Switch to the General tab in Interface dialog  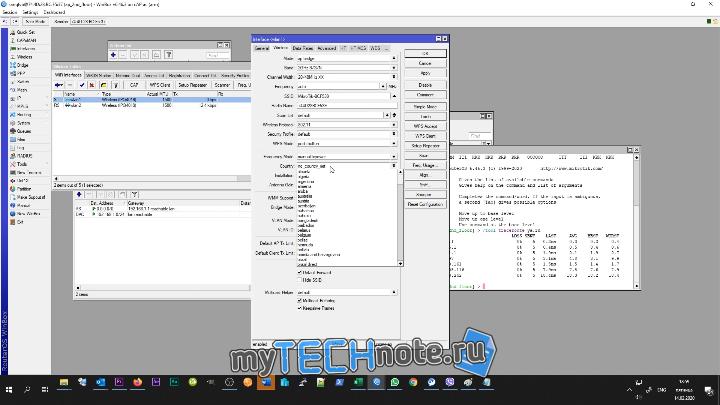click(262, 48)
